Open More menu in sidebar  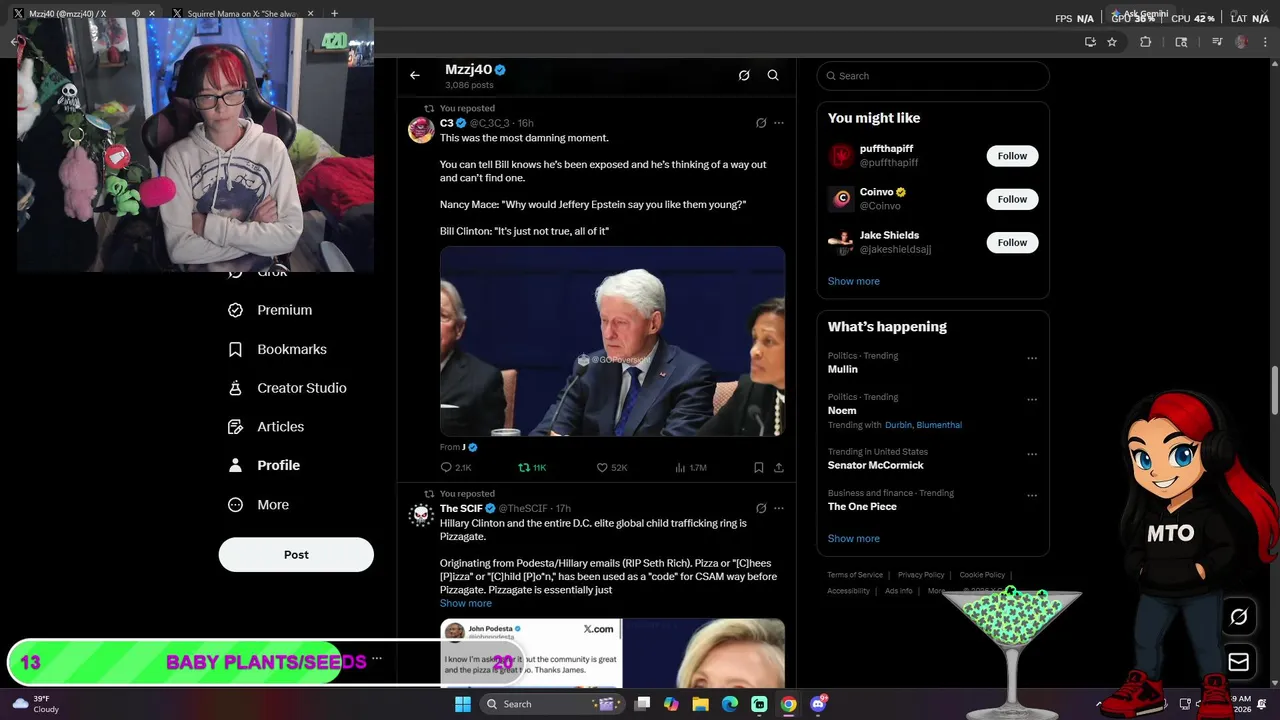[258, 505]
